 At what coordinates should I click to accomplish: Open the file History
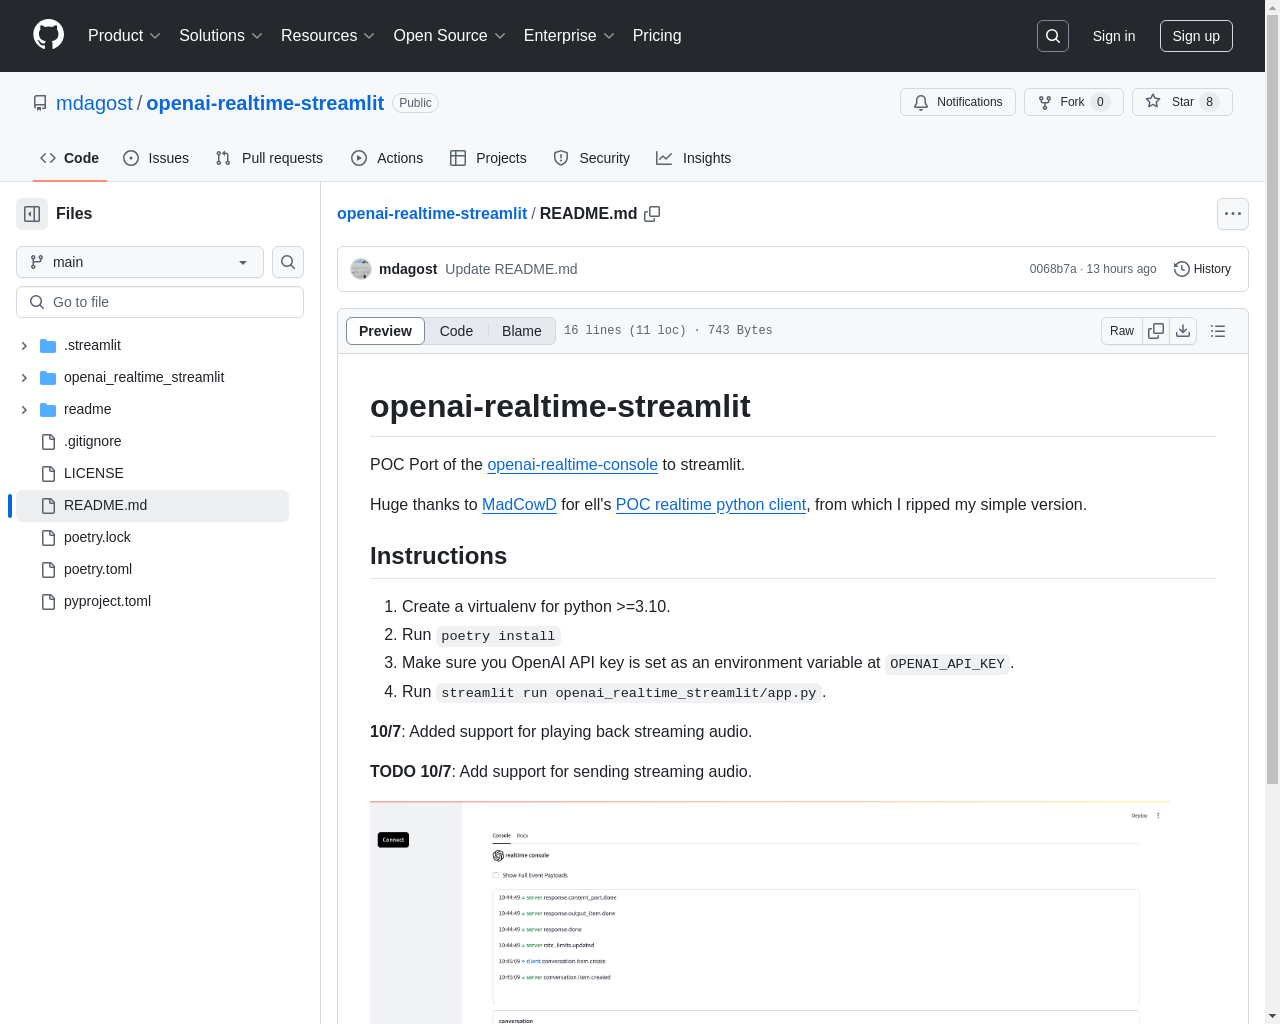coord(1203,269)
